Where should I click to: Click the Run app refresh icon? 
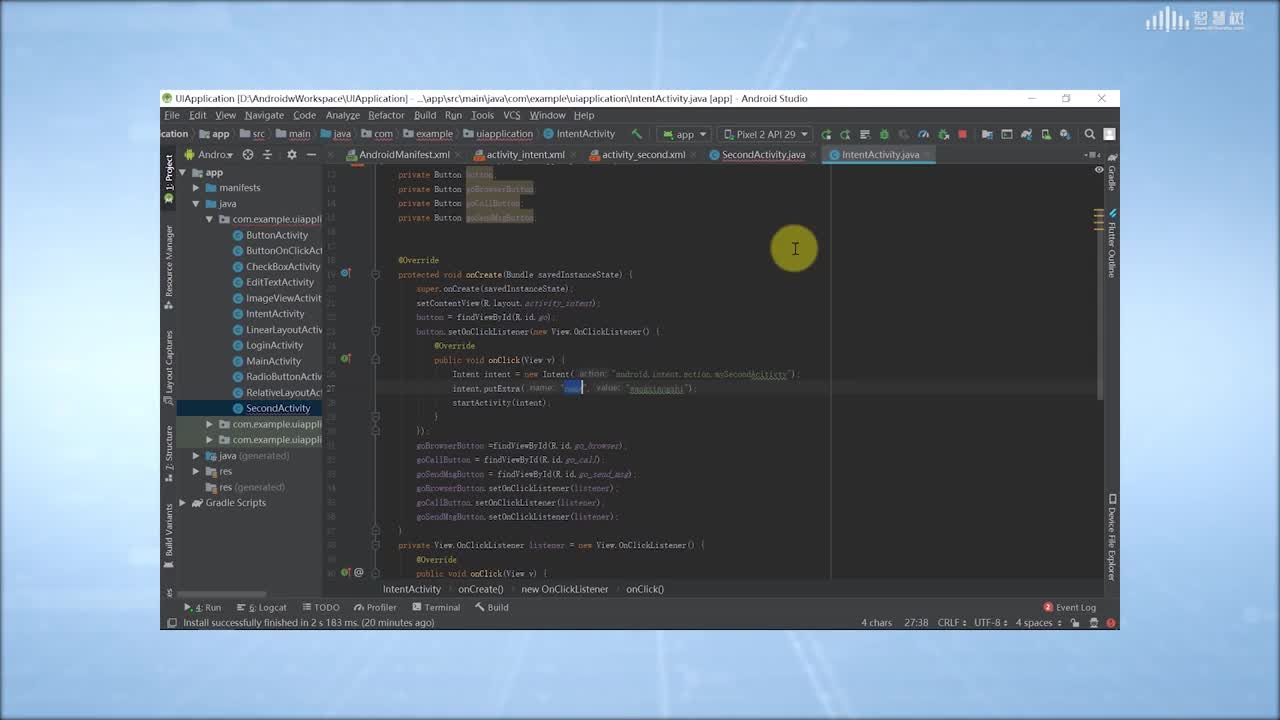[x=826, y=134]
